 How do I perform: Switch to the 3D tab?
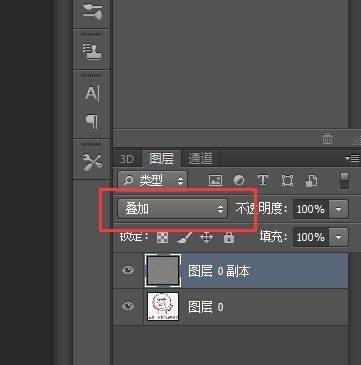point(127,159)
